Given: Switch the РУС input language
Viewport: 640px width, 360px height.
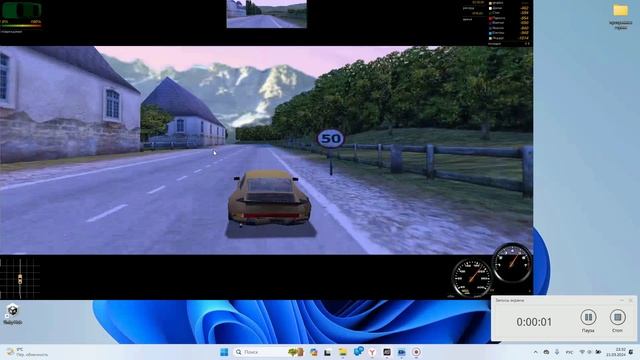Looking at the screenshot, I should click(569, 352).
